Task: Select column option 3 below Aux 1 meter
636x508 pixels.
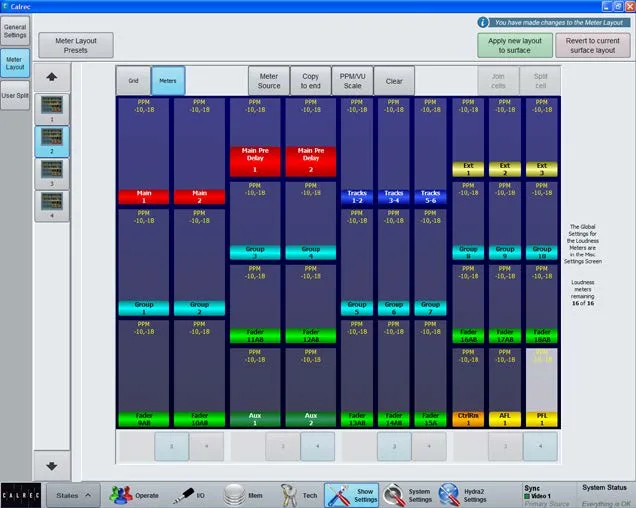Action: coord(283,446)
